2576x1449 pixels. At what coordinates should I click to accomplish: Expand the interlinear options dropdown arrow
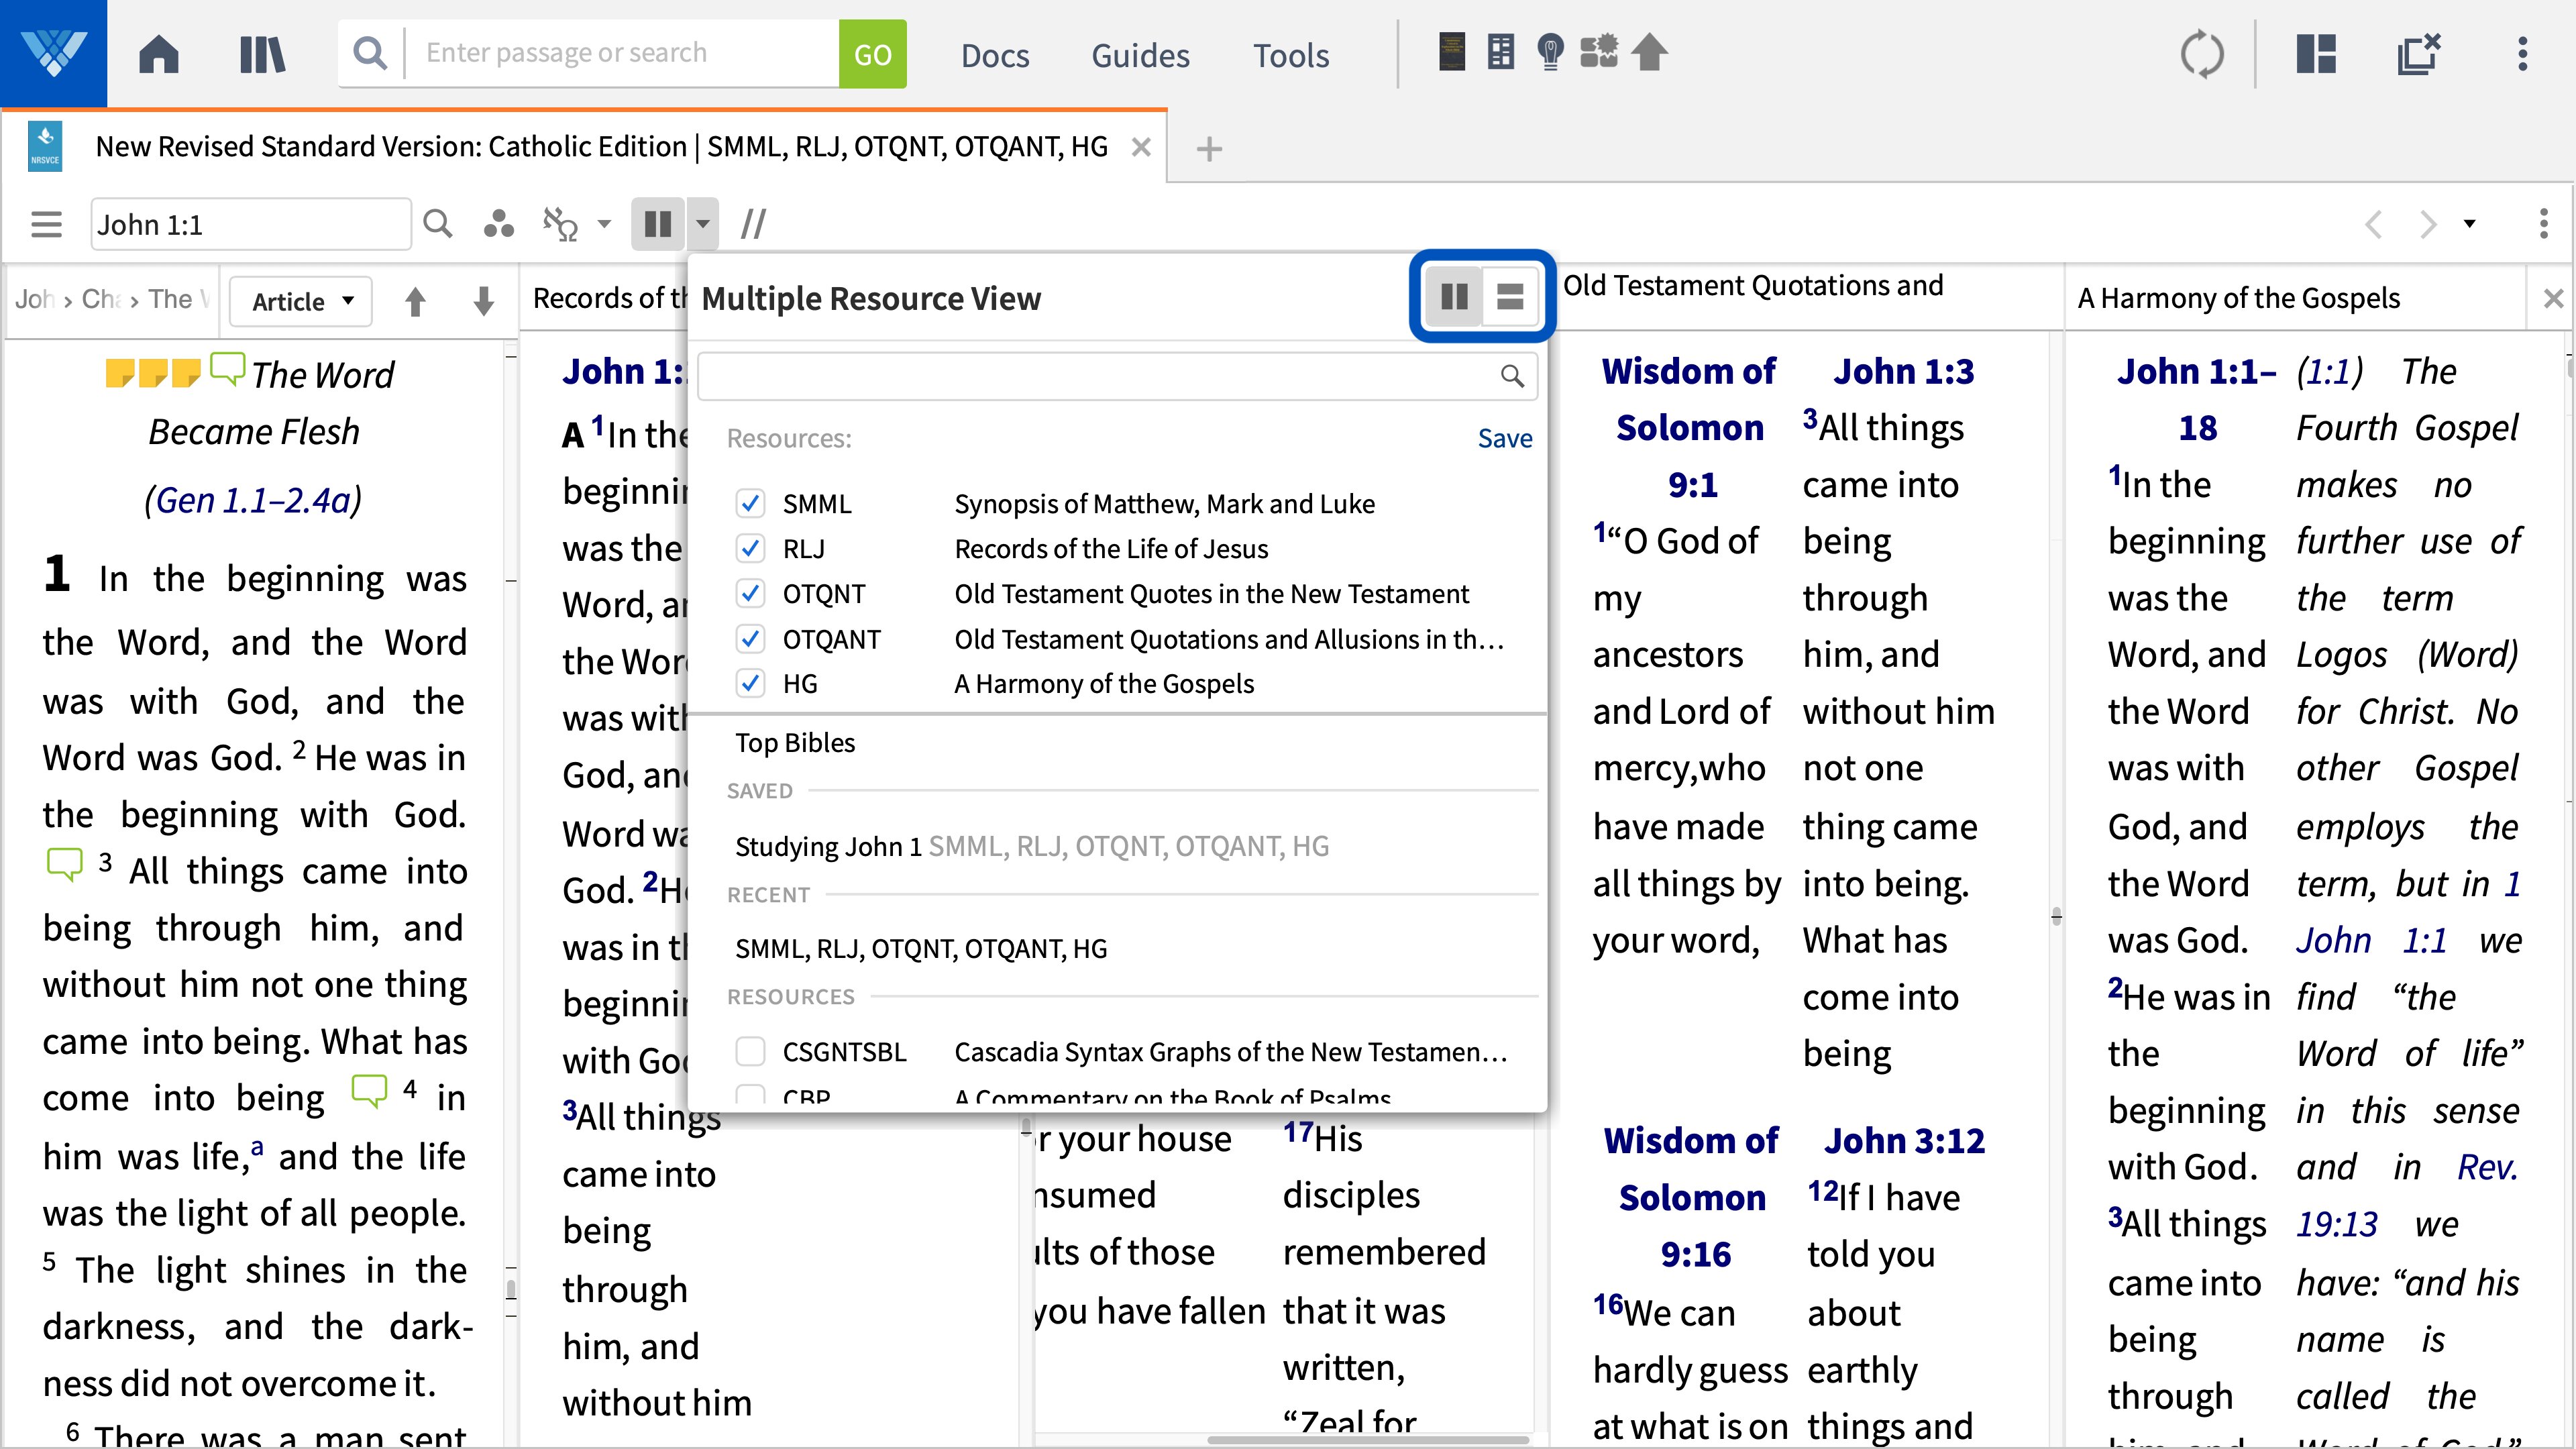pos(604,224)
